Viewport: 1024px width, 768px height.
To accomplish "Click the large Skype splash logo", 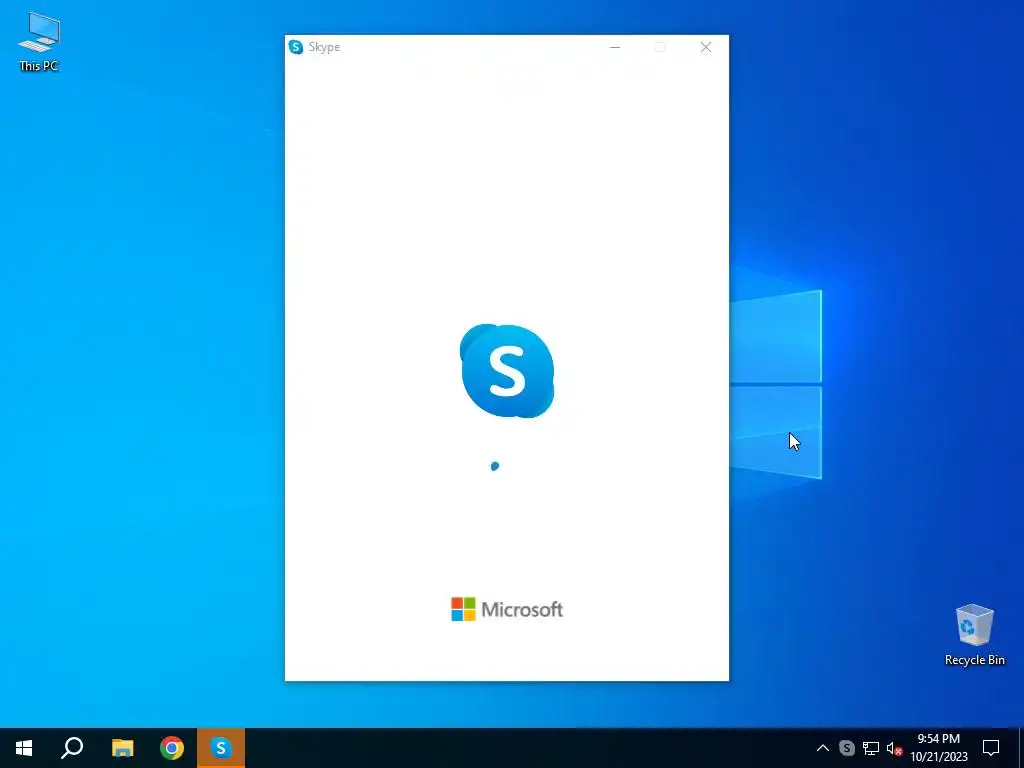I will coord(507,370).
